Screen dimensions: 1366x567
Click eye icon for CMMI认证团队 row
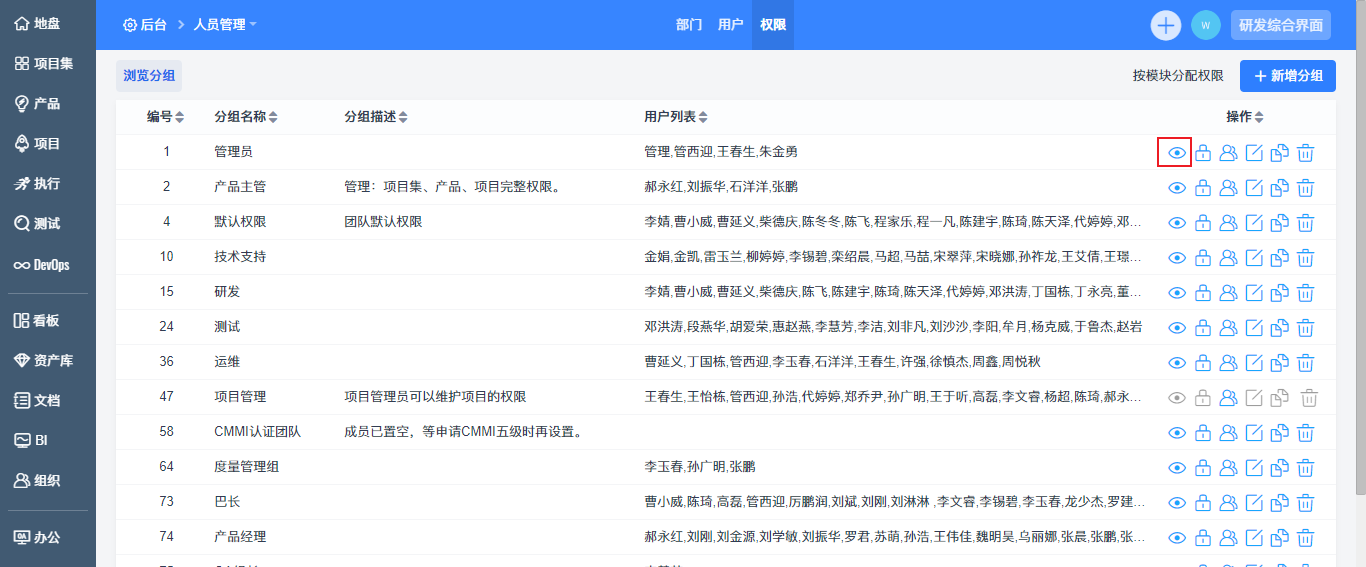pos(1177,433)
